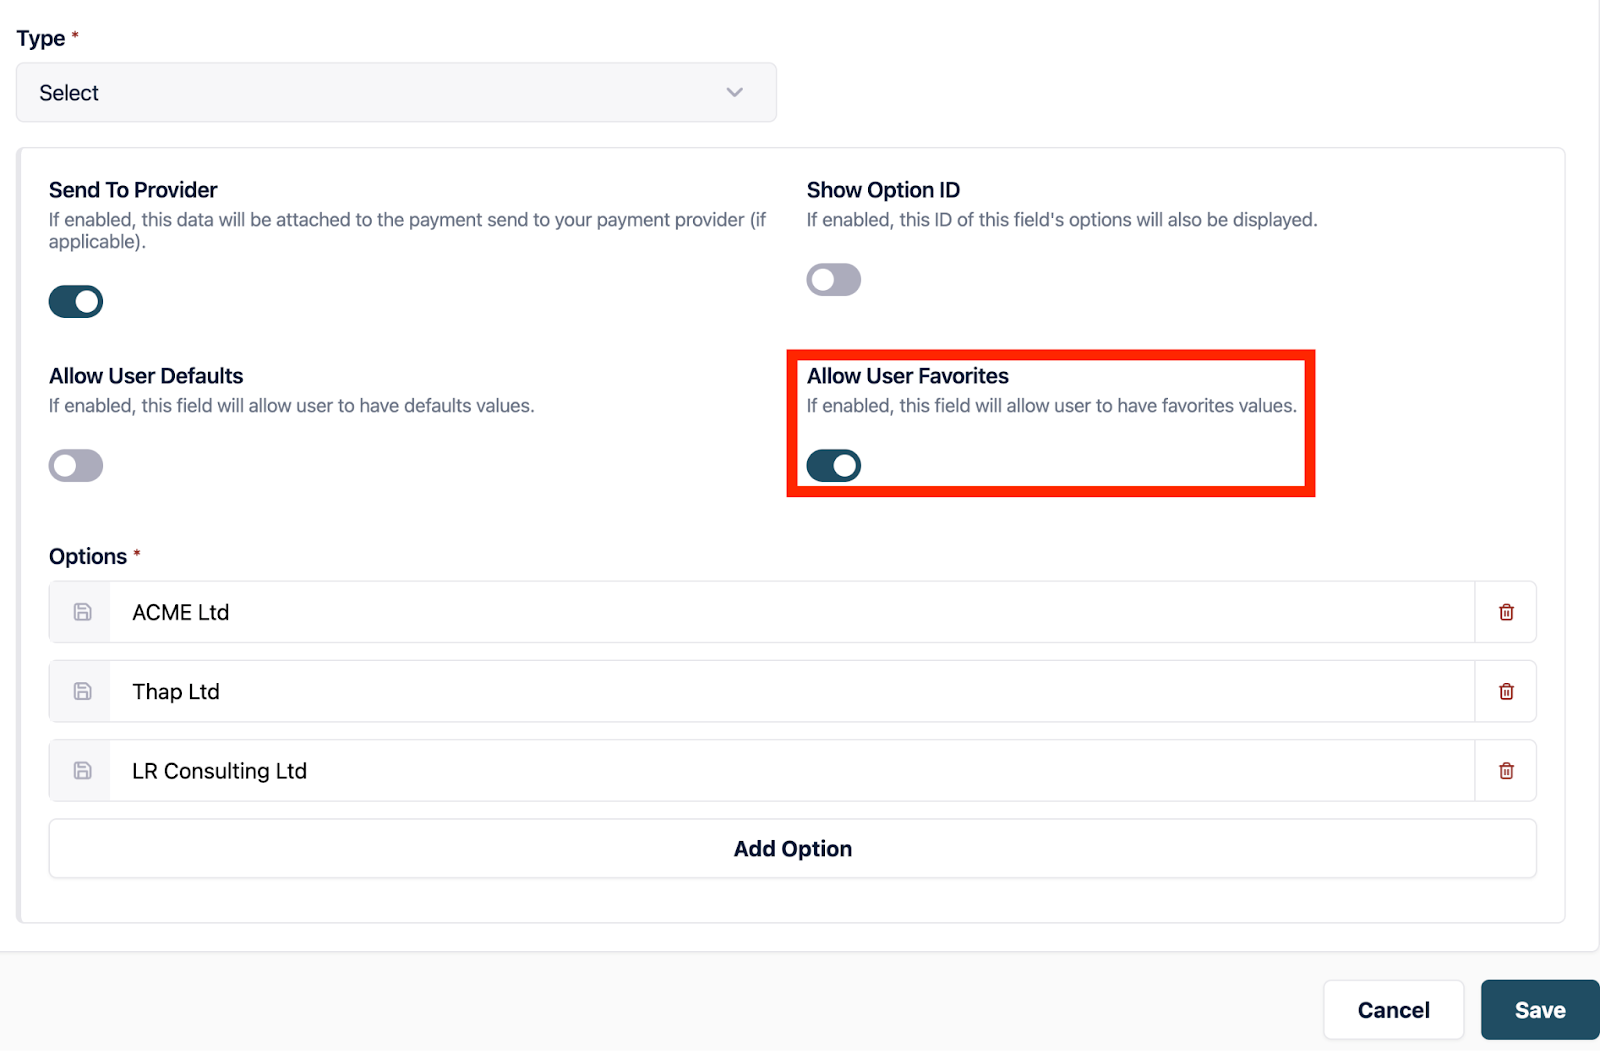Cancel editing the field

(x=1393, y=1010)
